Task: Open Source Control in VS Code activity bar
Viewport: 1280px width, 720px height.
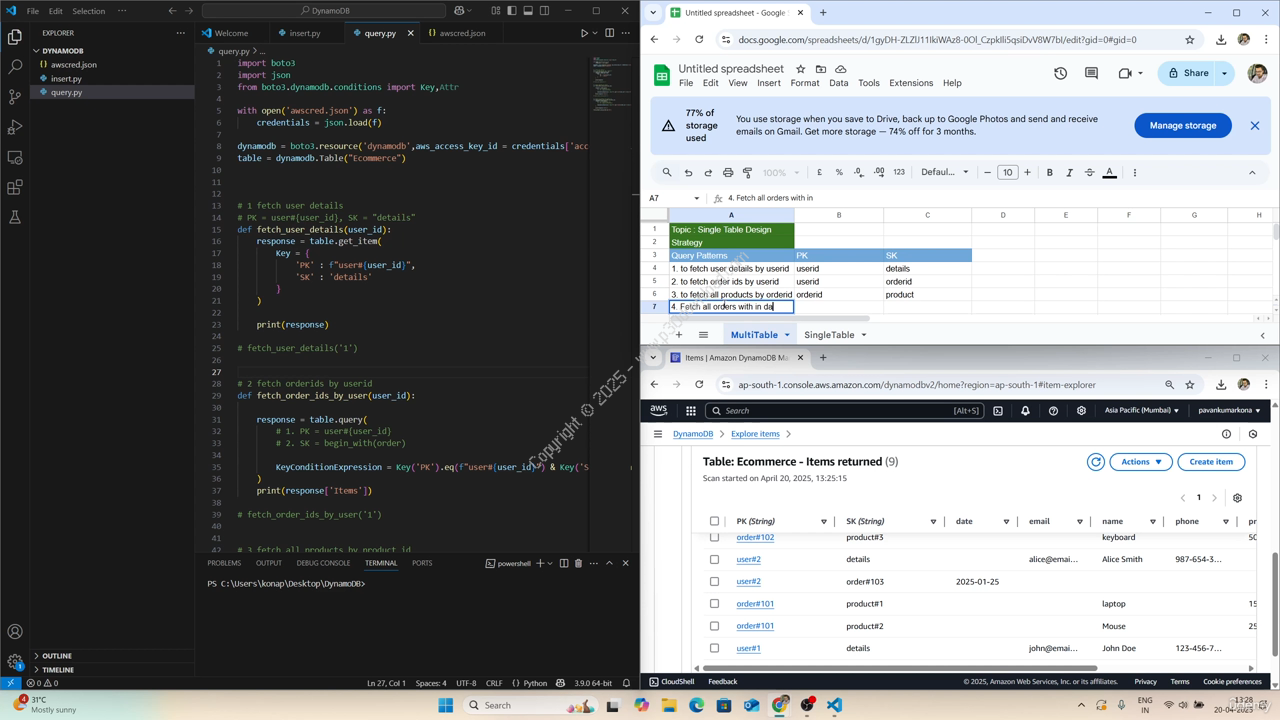Action: pos(15,97)
